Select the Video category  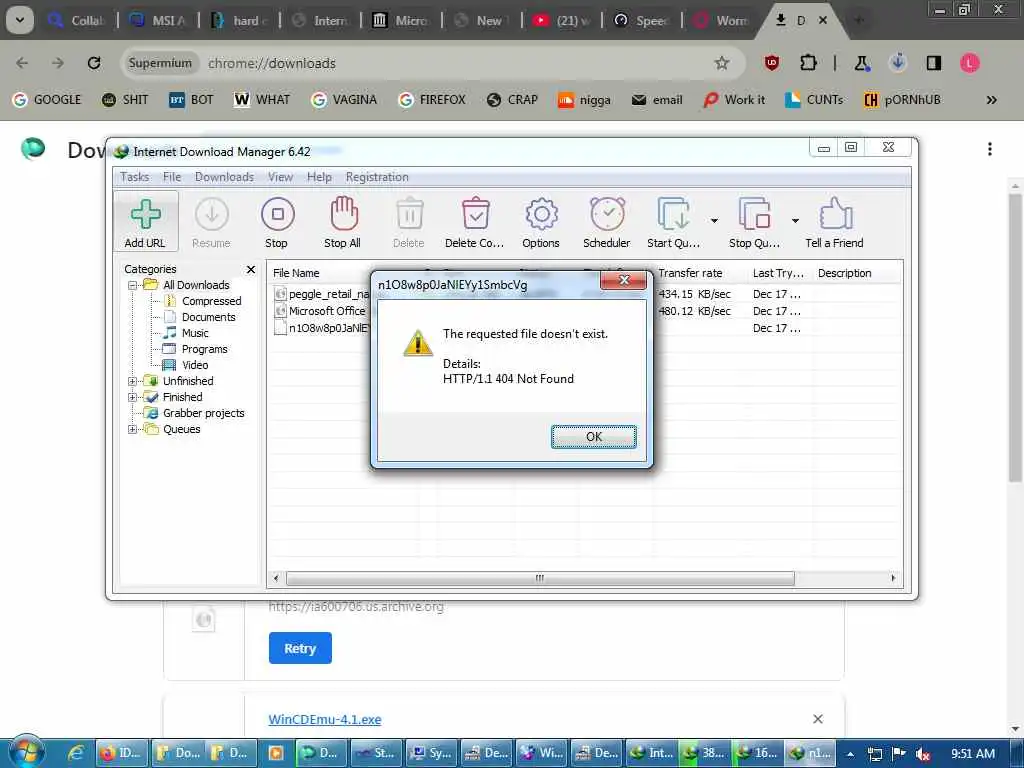coord(195,365)
